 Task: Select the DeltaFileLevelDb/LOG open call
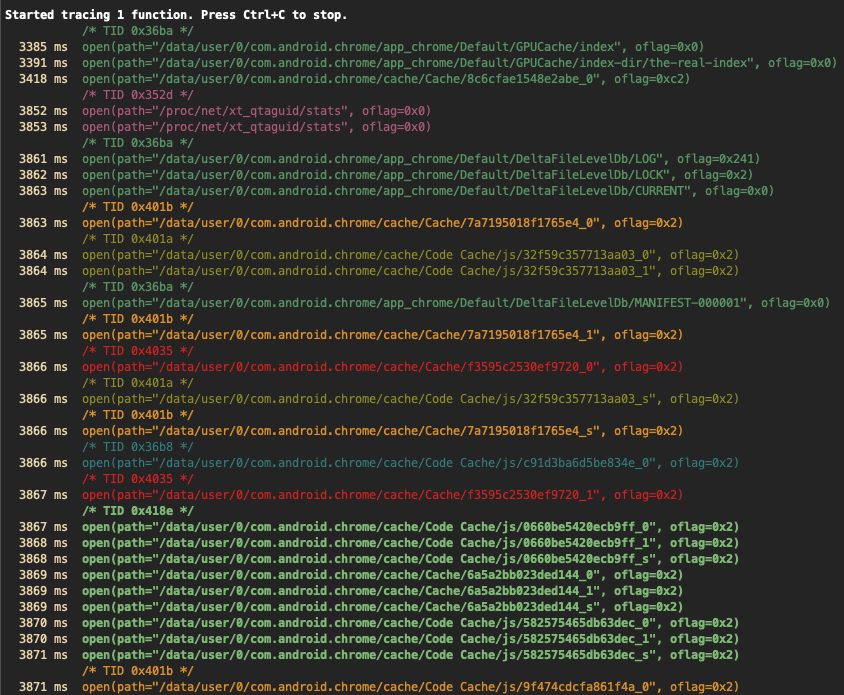(x=420, y=159)
